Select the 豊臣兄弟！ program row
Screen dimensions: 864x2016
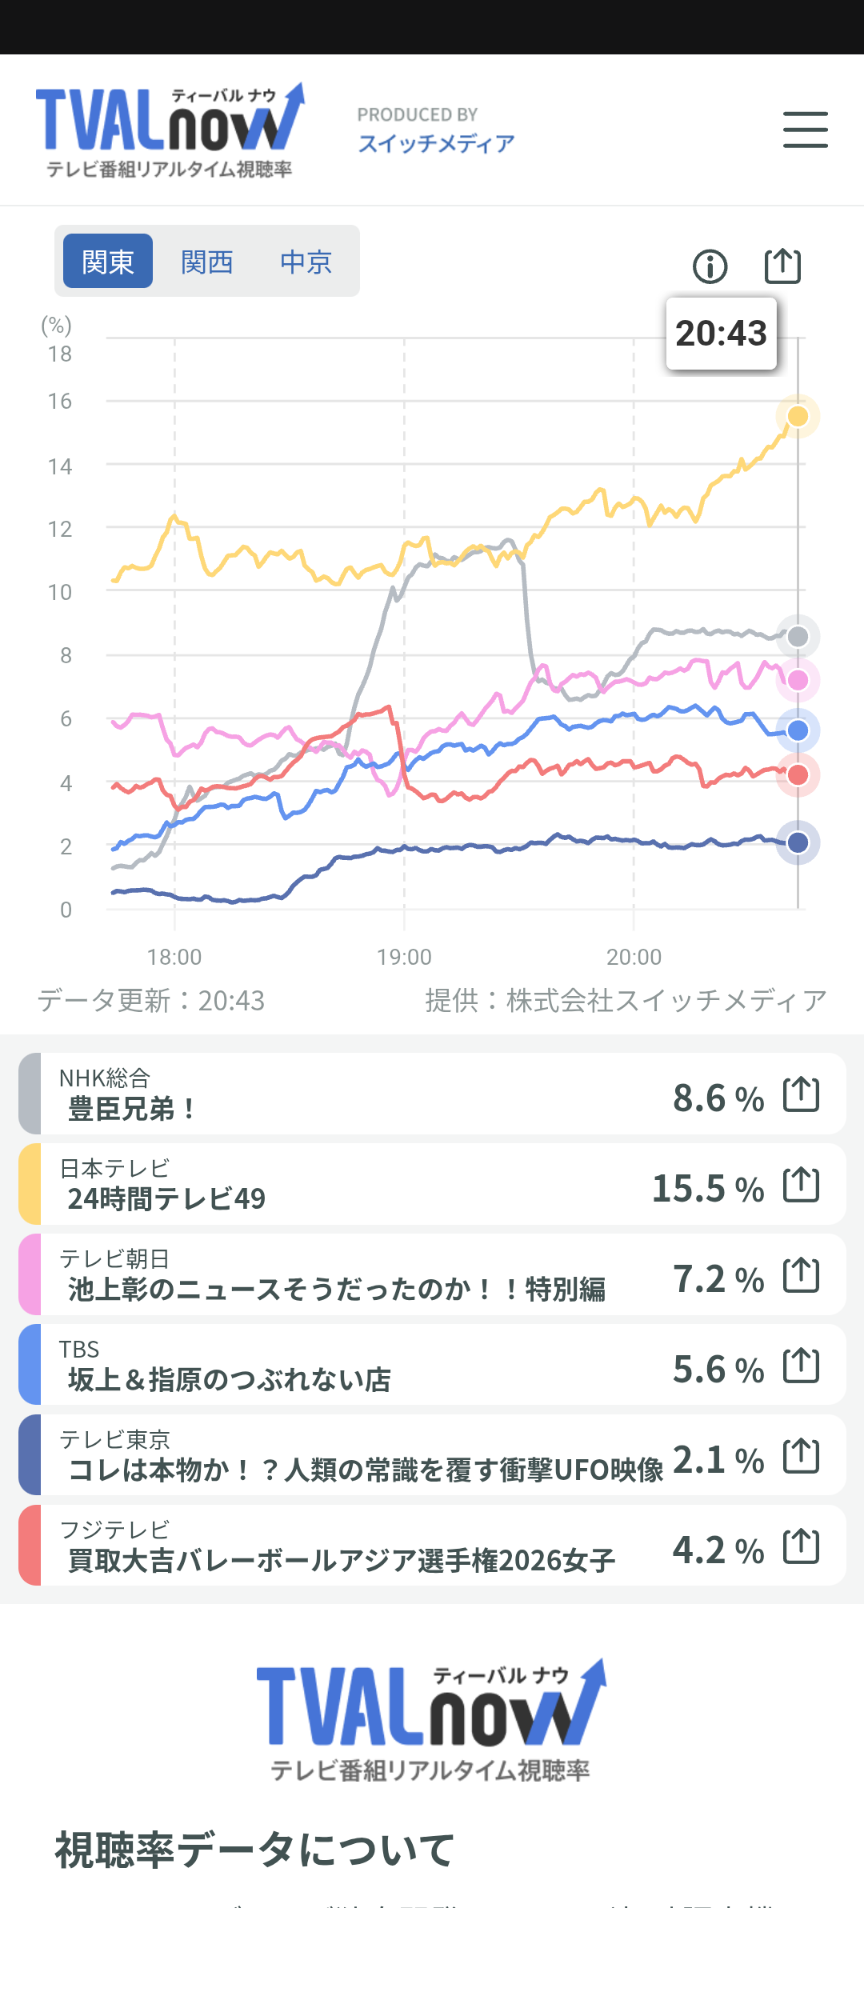click(432, 1093)
